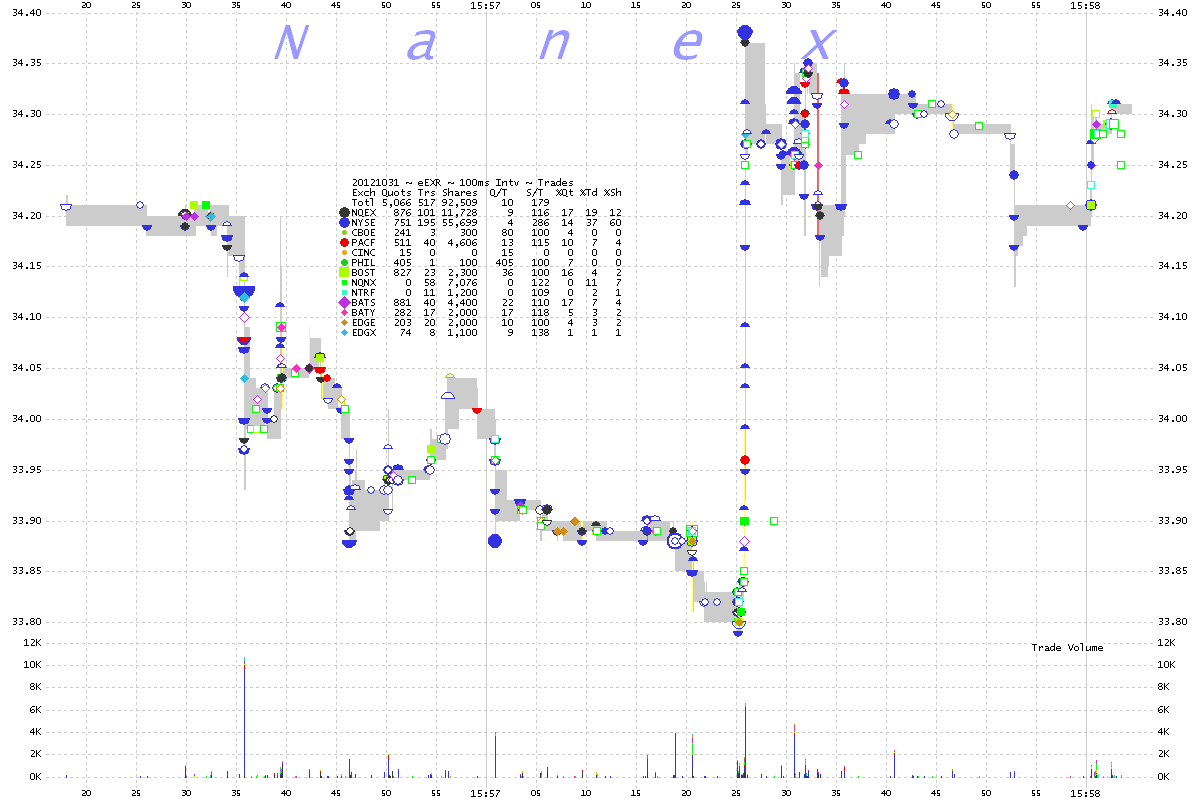Click the total quotes value '5,066'
This screenshot has height=800, width=1200.
[396, 203]
